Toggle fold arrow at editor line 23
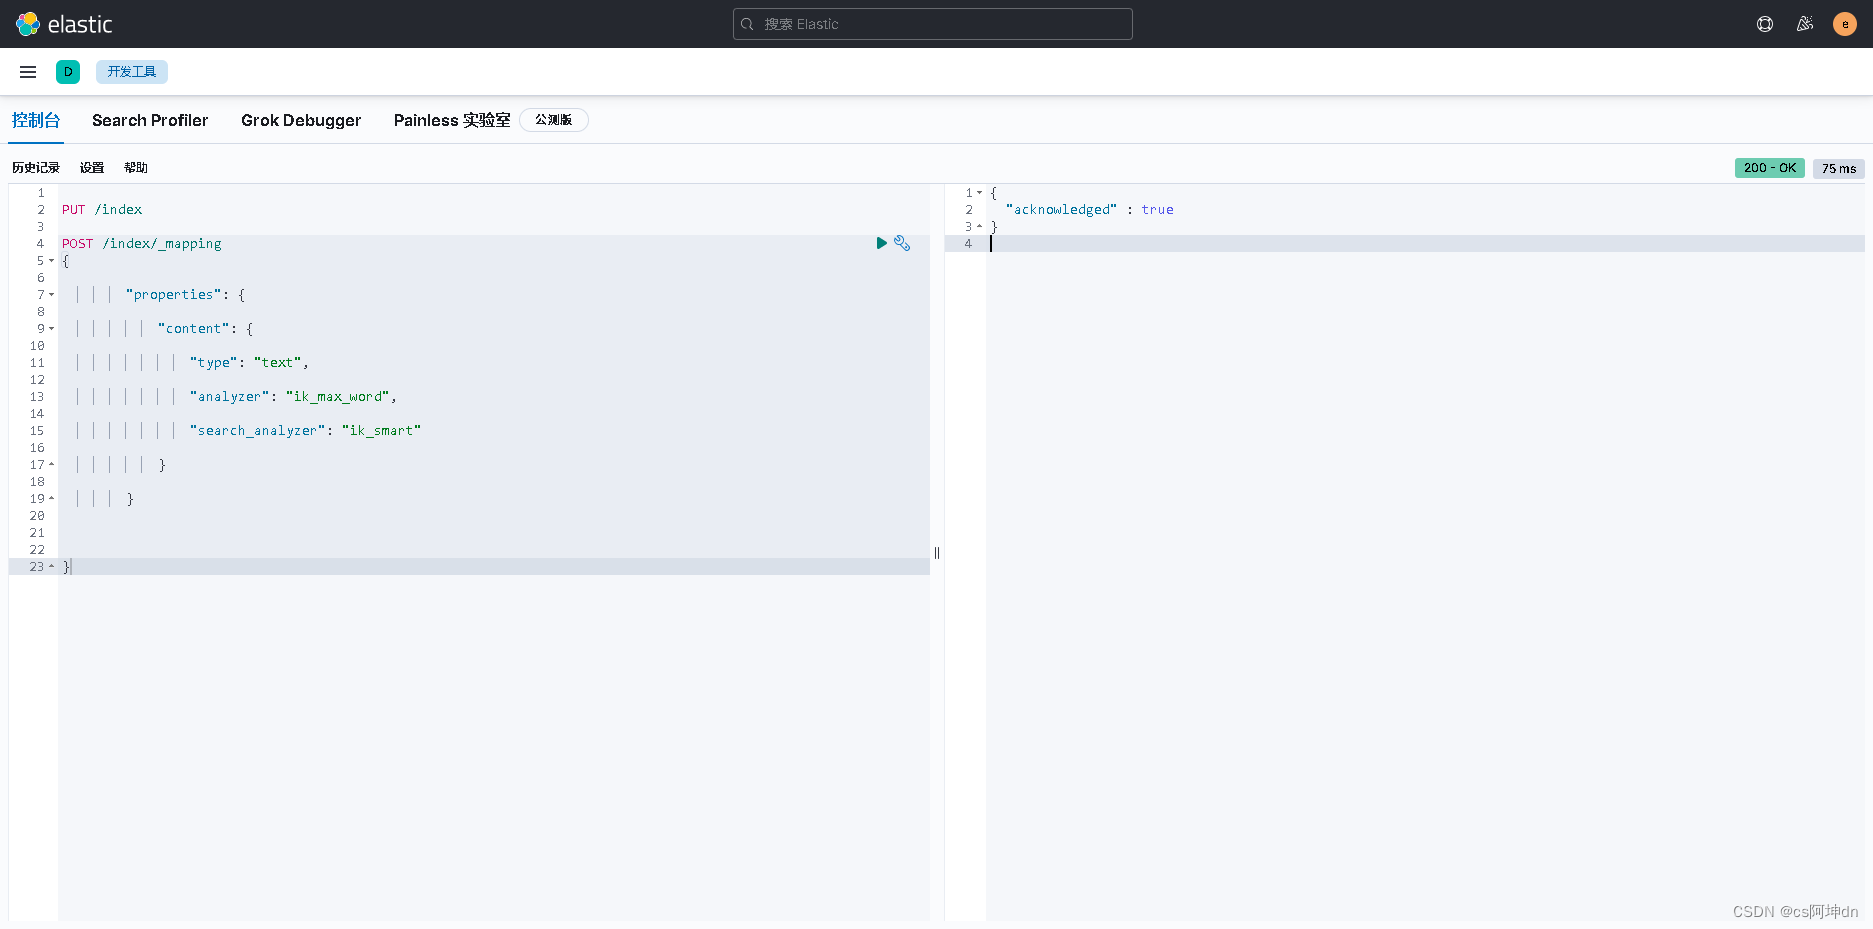The height and width of the screenshot is (929, 1873). pos(52,567)
